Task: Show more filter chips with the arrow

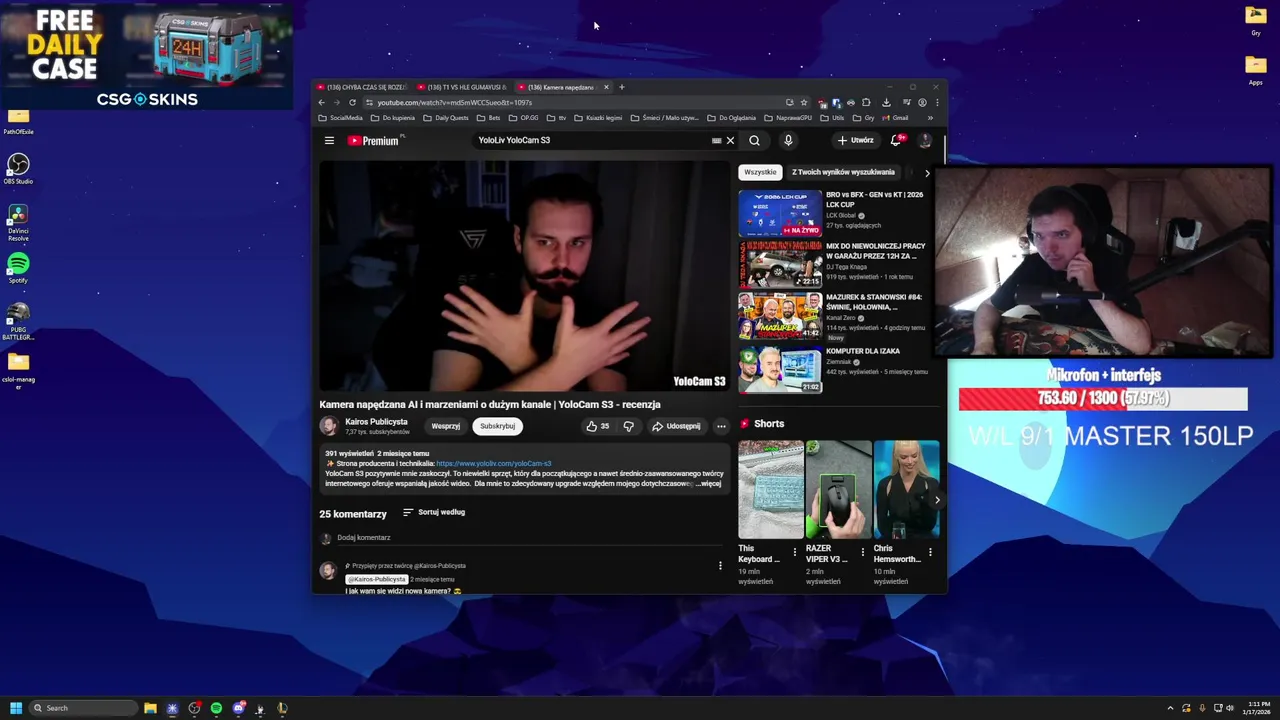Action: pyautogui.click(x=927, y=173)
